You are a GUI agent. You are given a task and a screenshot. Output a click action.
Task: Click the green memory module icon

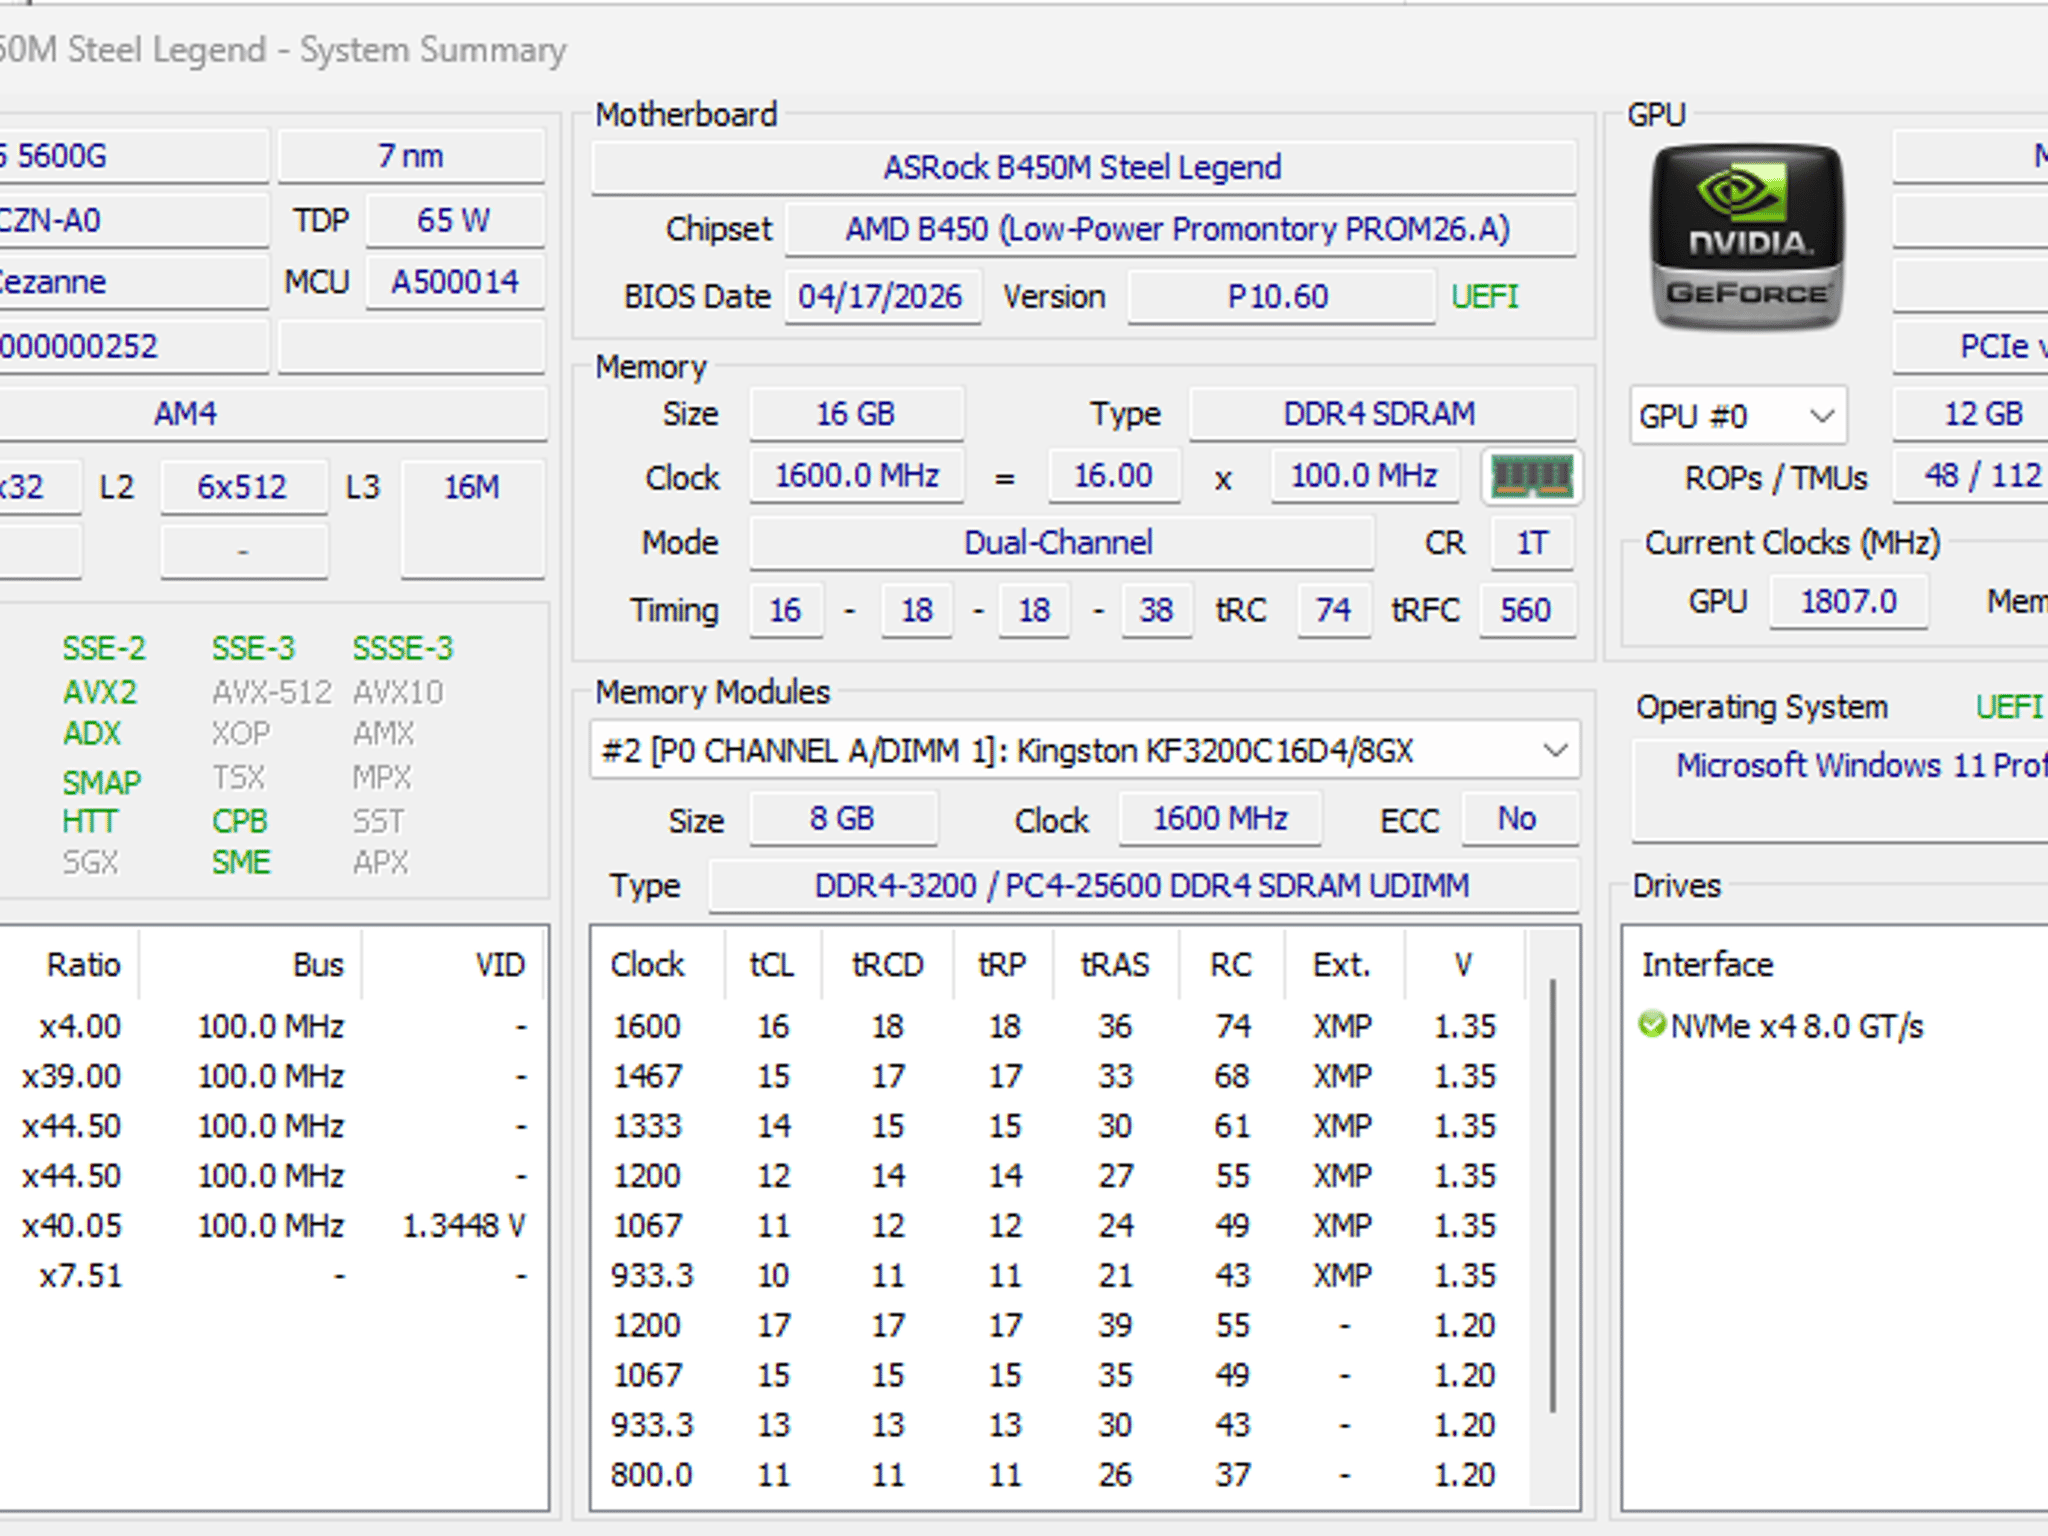click(x=1531, y=476)
